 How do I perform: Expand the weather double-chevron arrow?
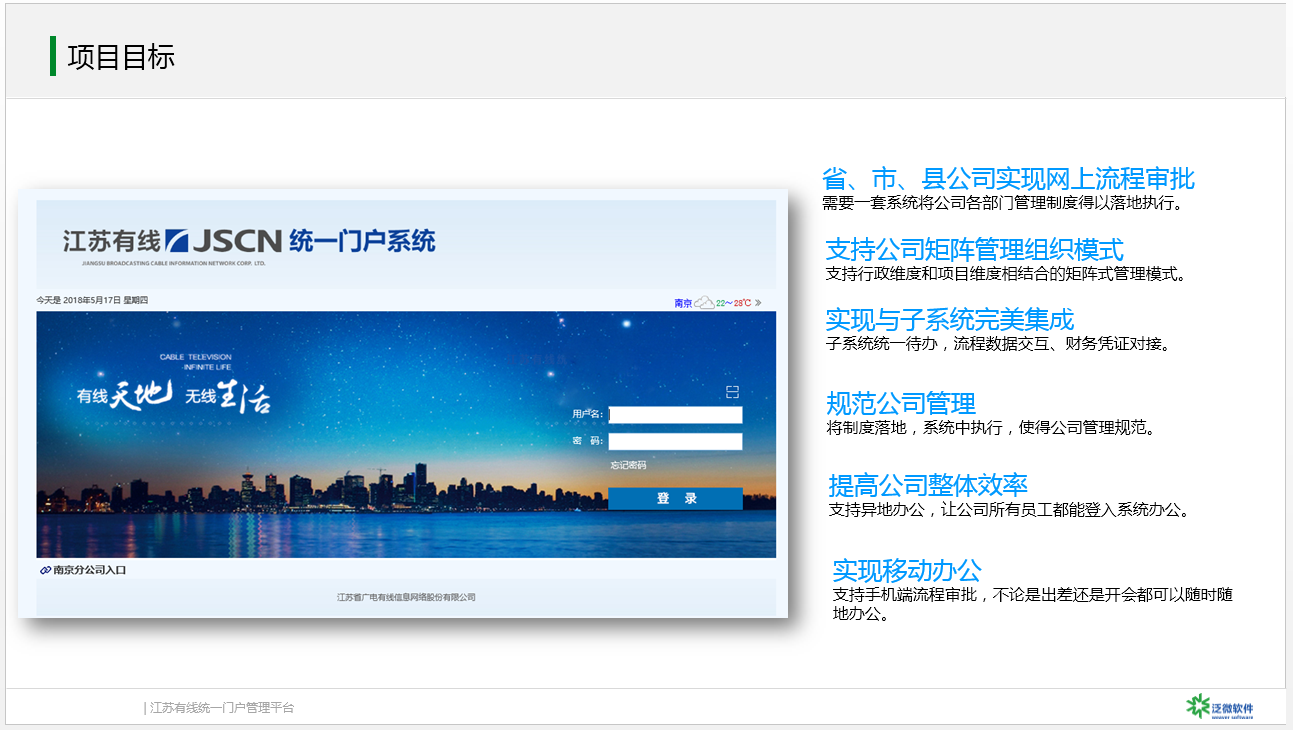point(758,303)
